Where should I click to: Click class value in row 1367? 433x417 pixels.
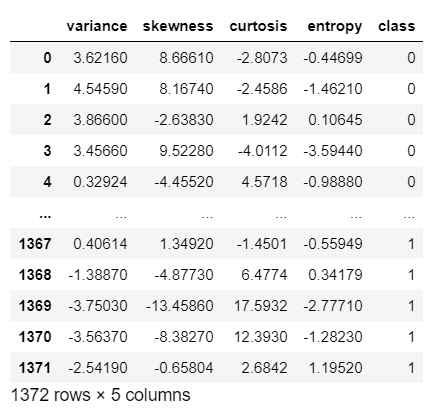pos(411,244)
